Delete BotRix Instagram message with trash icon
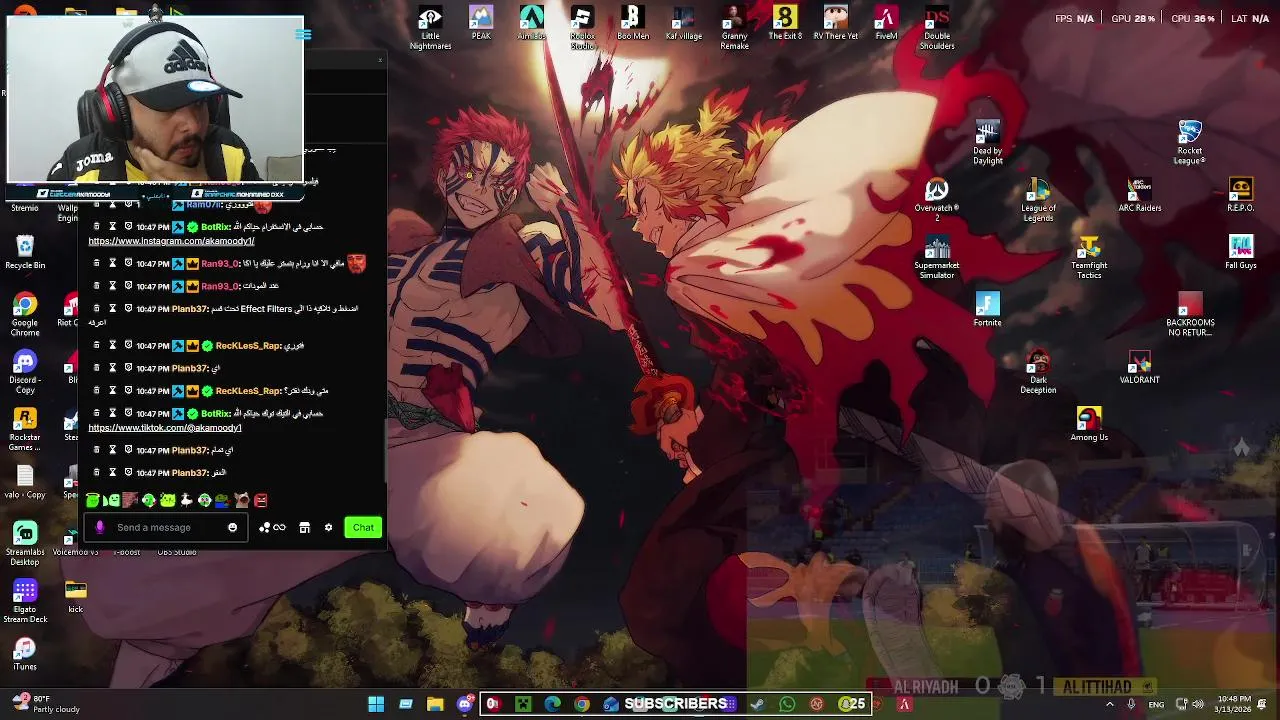1280x720 pixels. point(97,227)
